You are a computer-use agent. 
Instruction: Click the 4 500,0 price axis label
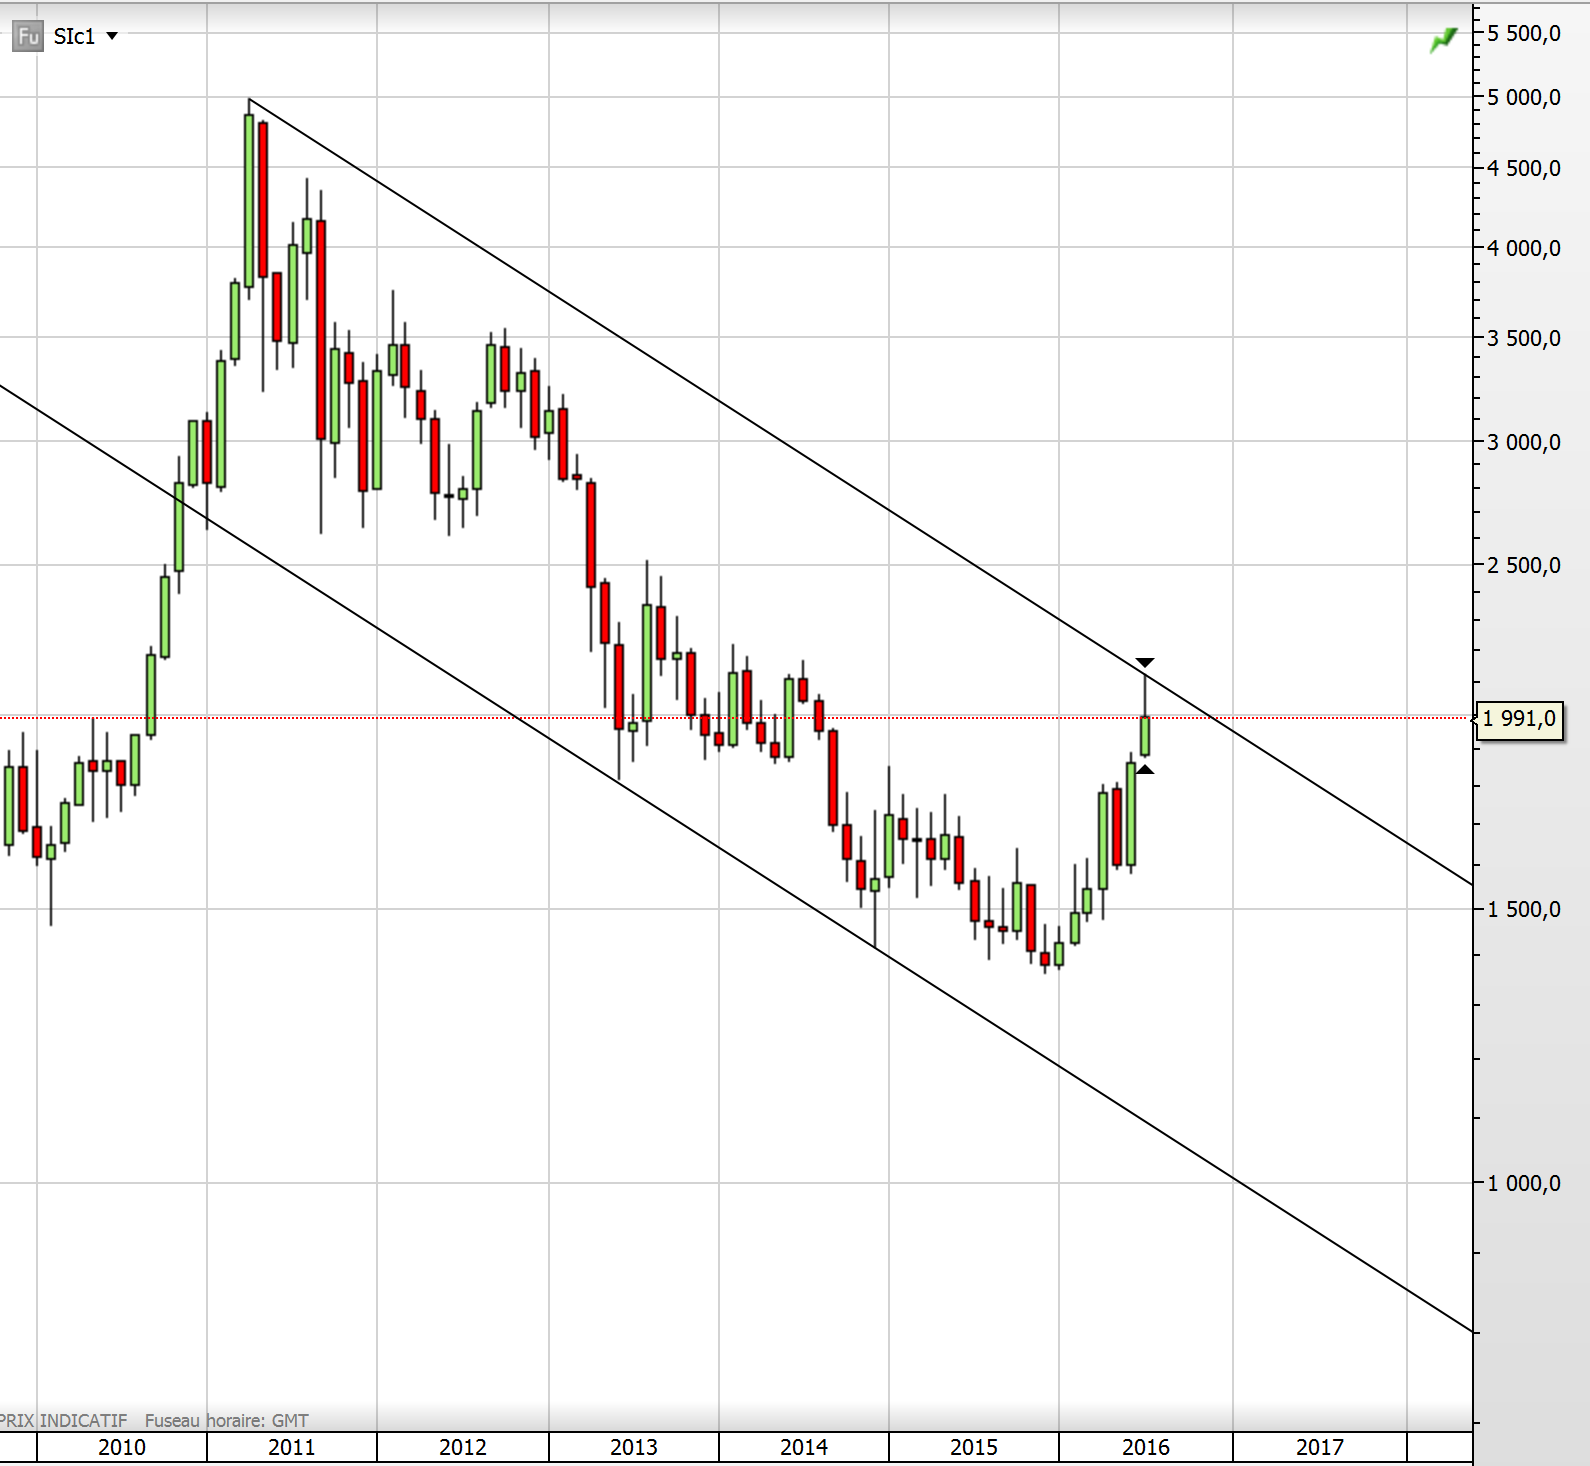tap(1523, 168)
